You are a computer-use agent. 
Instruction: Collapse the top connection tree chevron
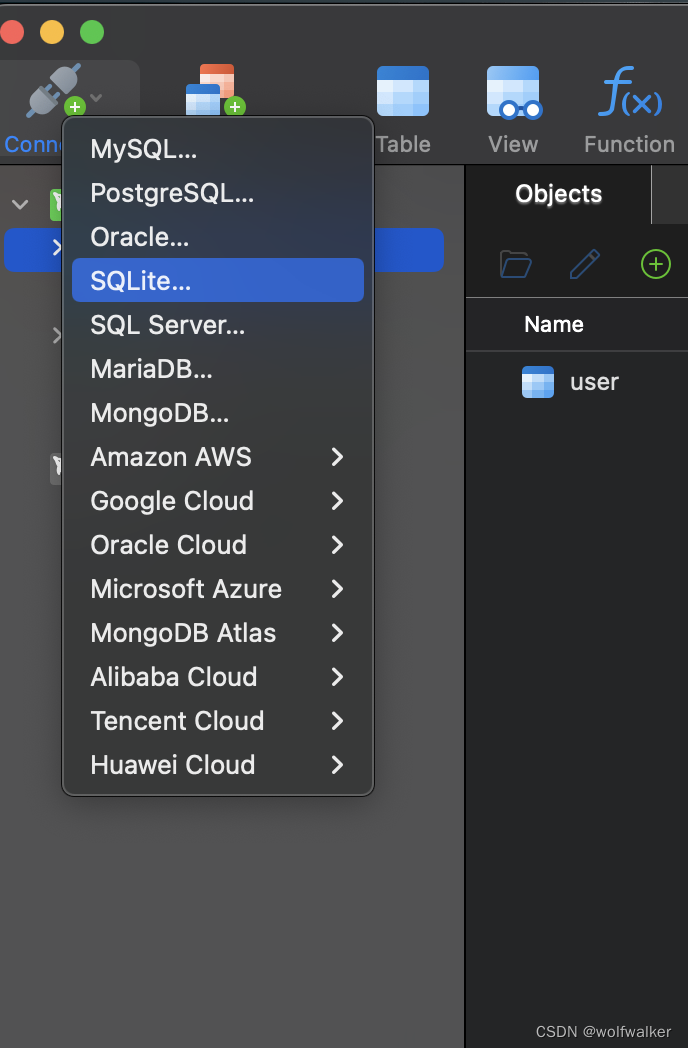click(20, 205)
